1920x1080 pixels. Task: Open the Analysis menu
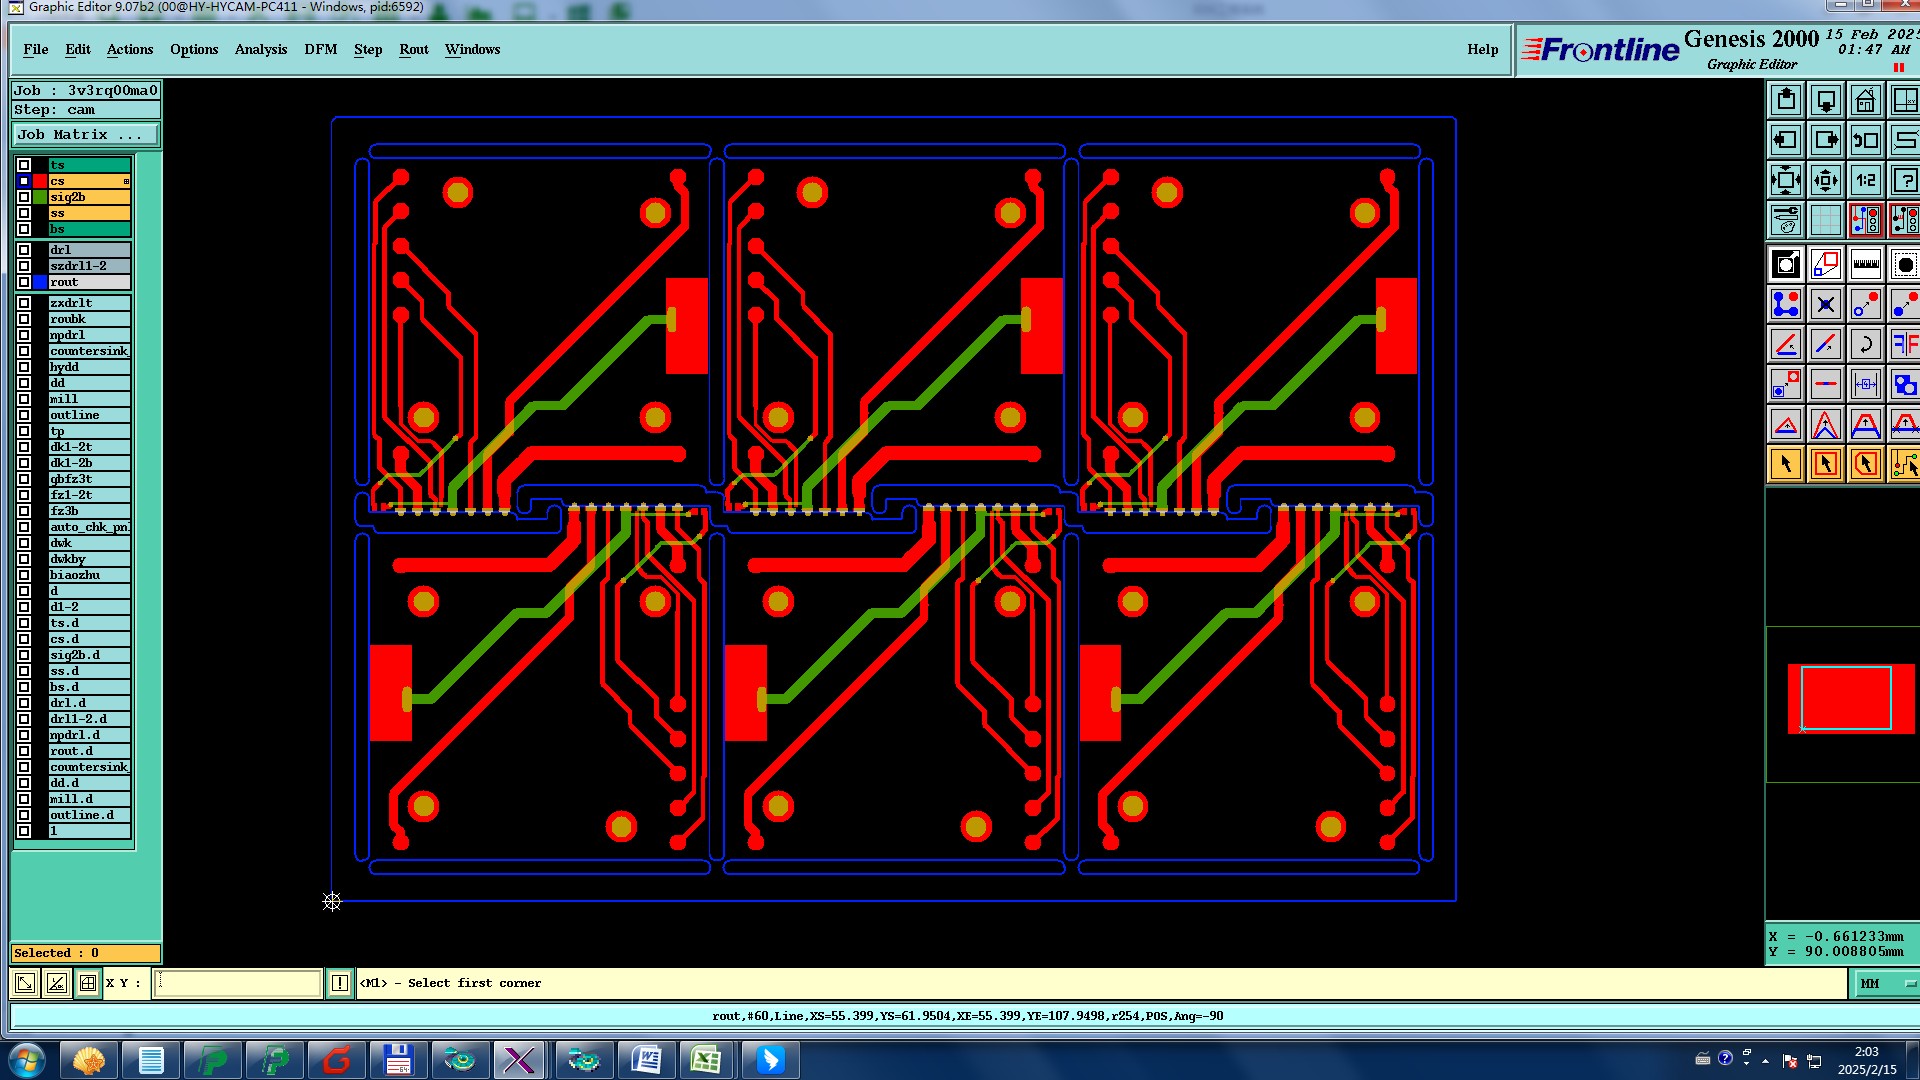point(260,49)
